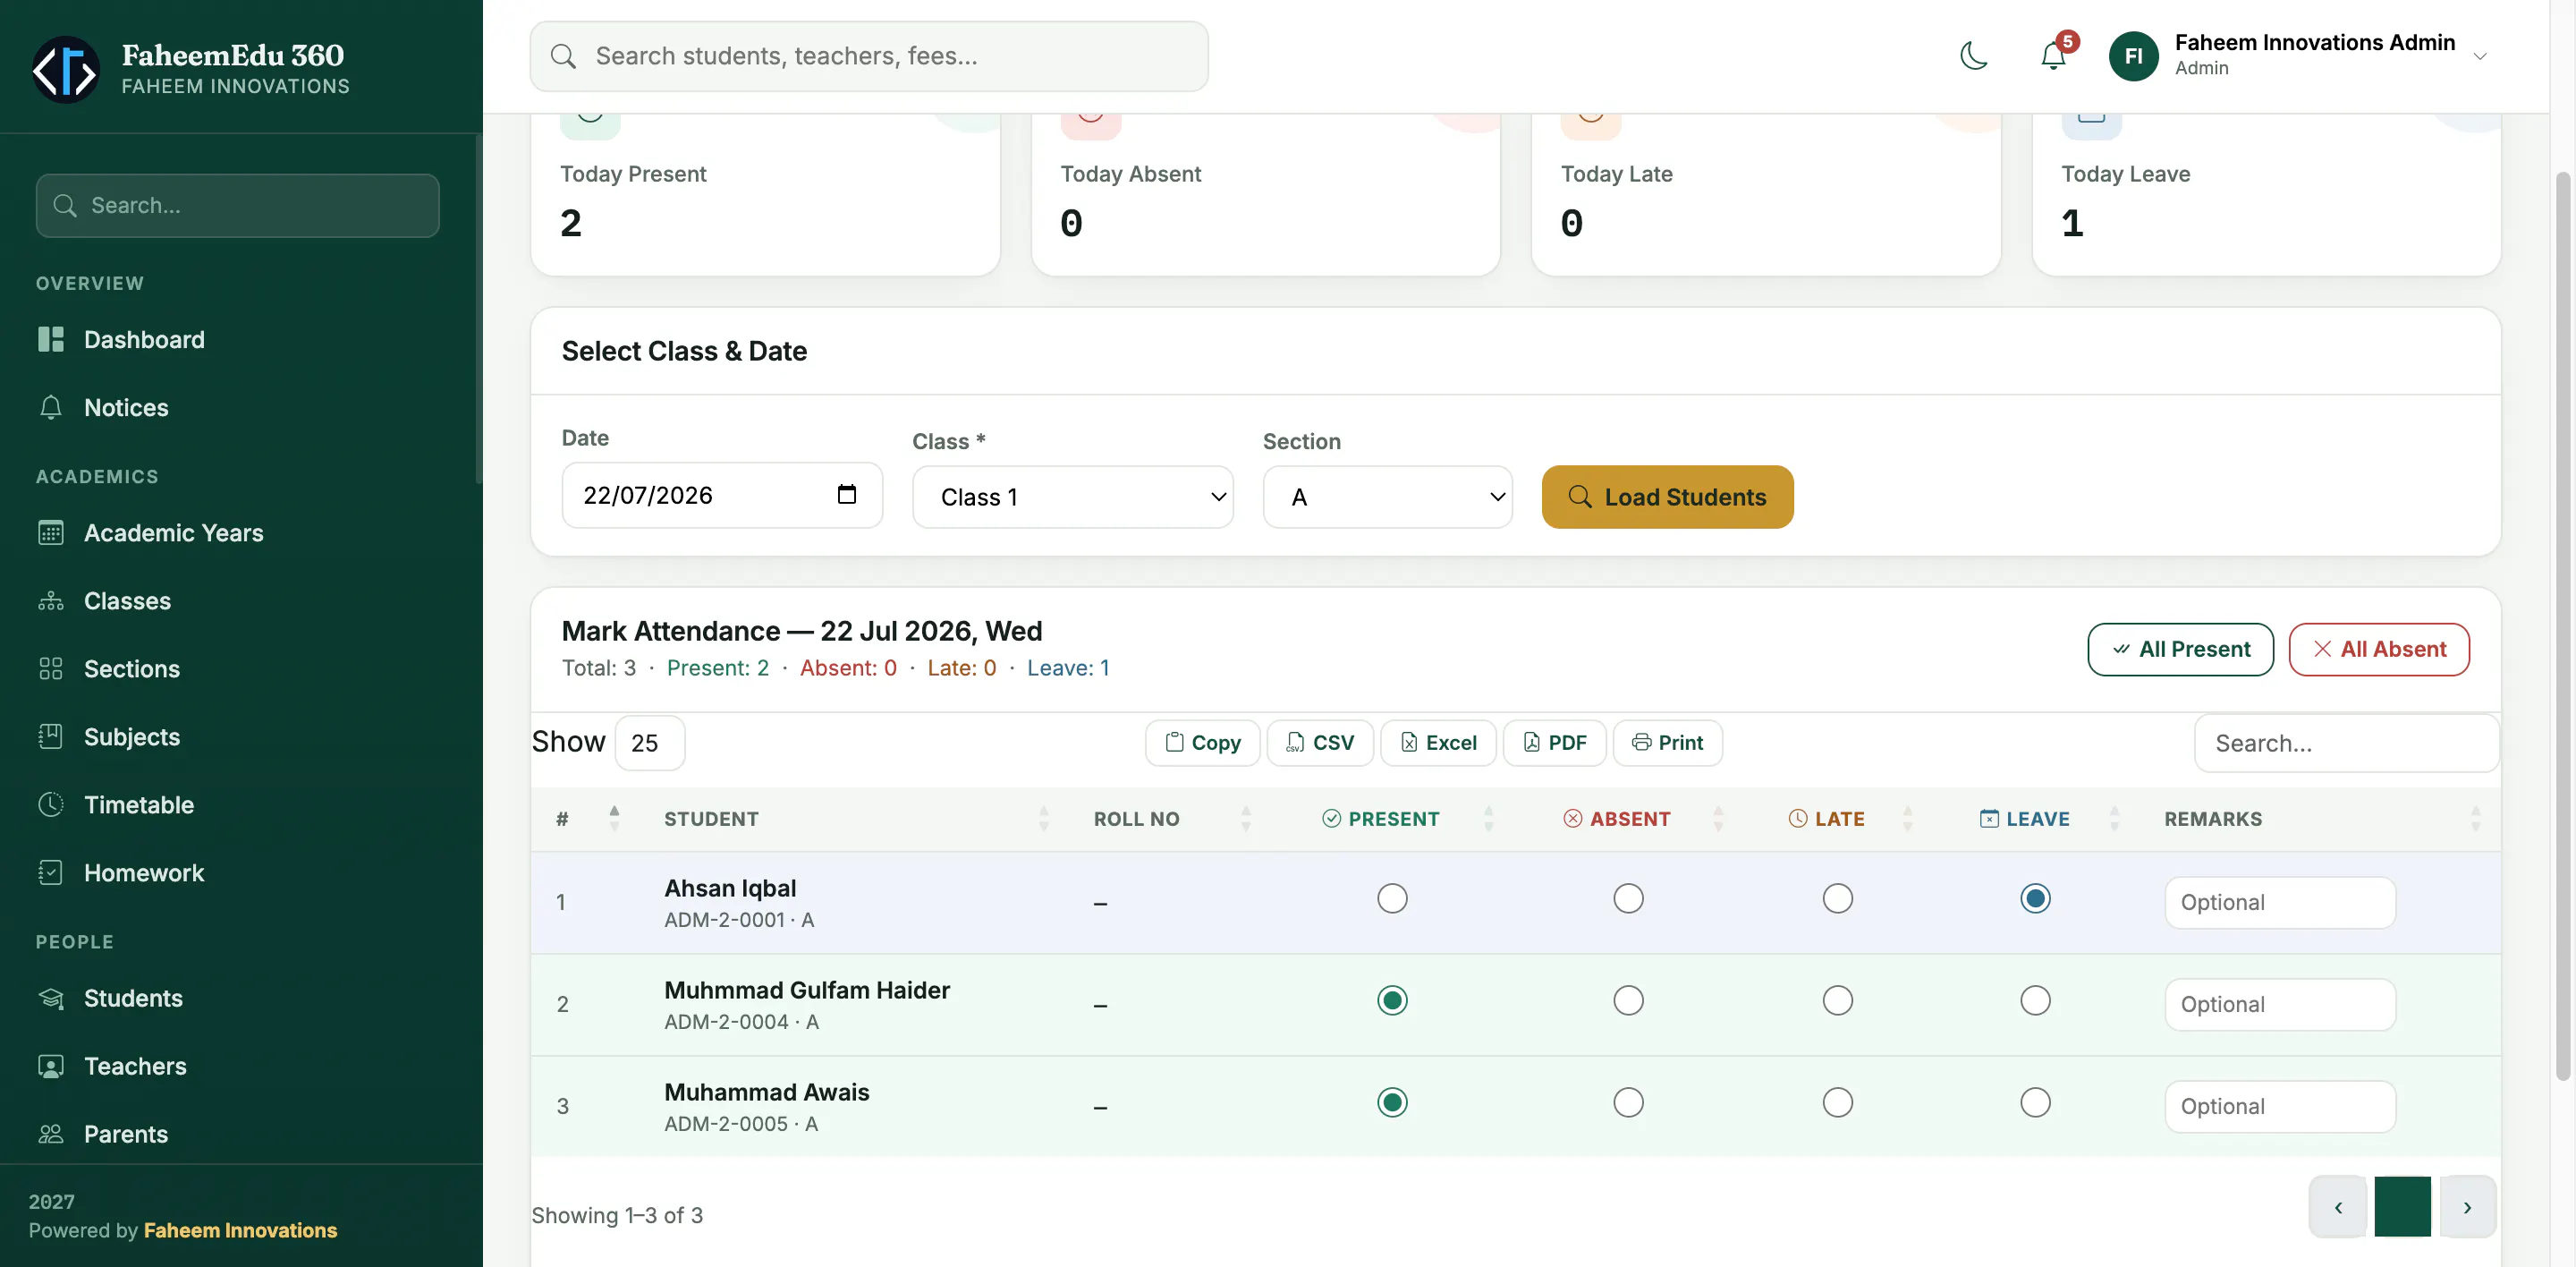
Task: Click the sidebar search magnifier icon
Action: pos(65,205)
